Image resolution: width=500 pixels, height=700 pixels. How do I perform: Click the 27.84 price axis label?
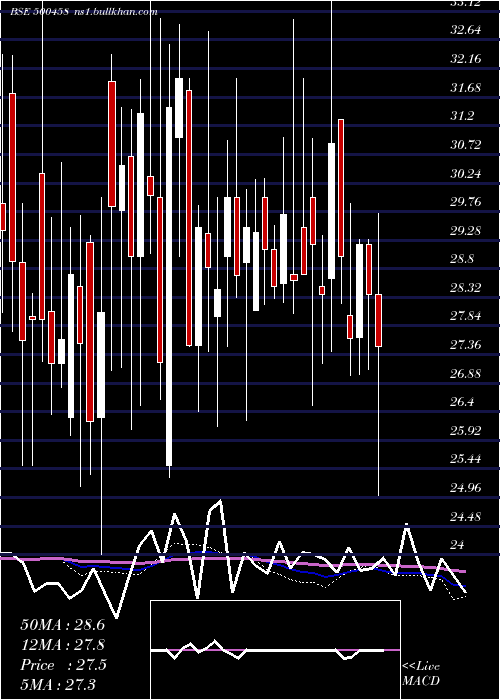(x=466, y=316)
